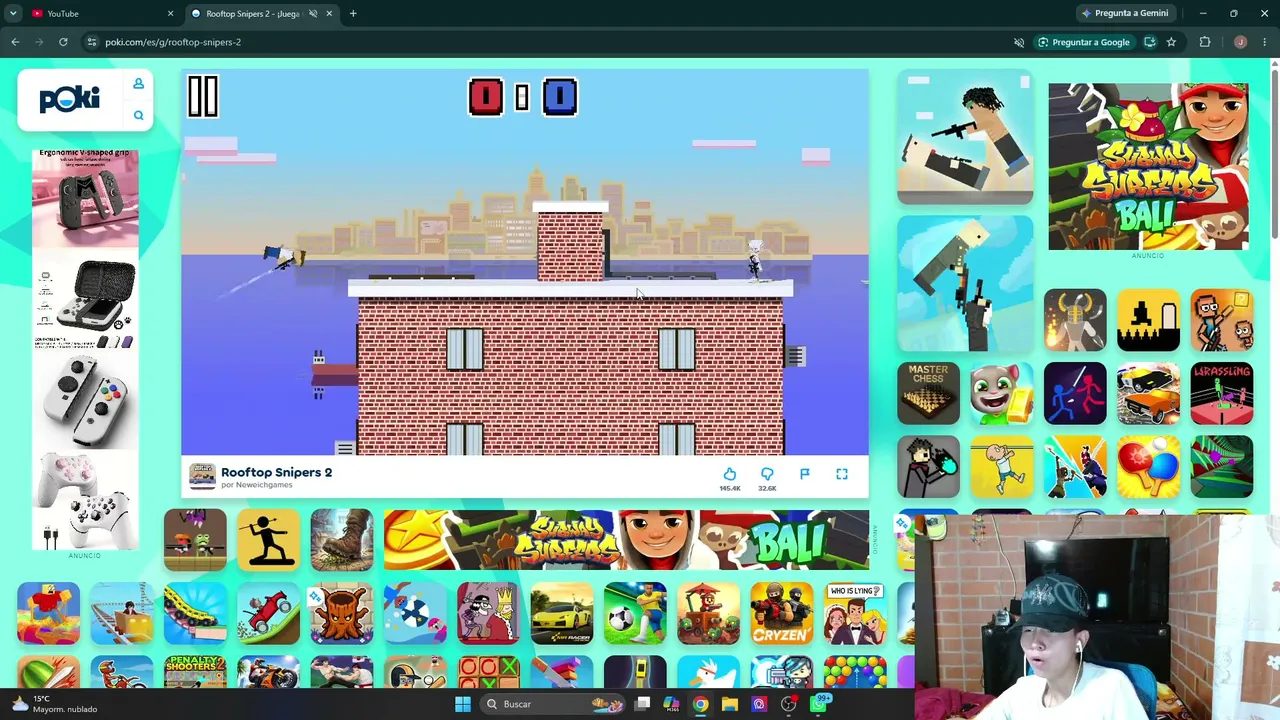
Task: Close the Rooftop Snipers 2 tab
Action: (x=328, y=13)
